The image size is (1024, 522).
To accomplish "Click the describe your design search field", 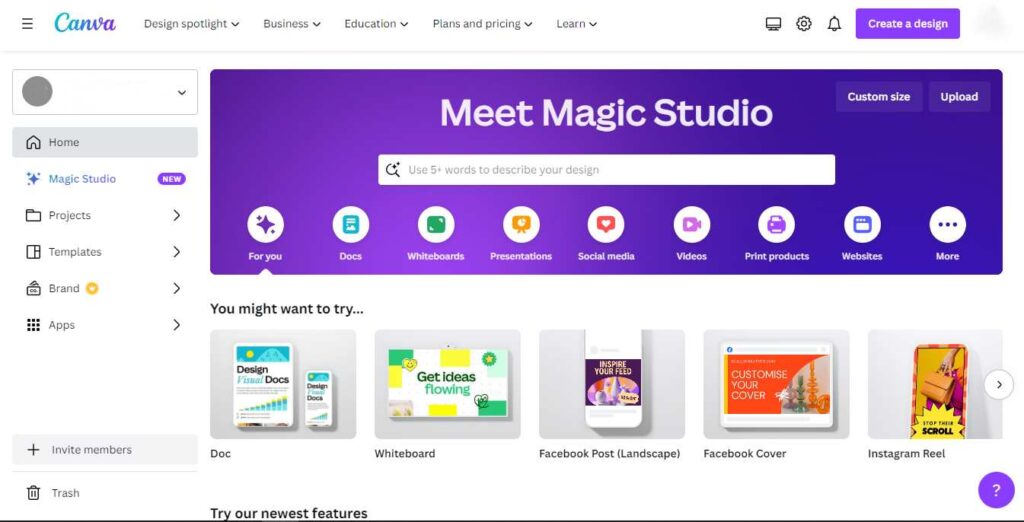I will click(x=607, y=170).
